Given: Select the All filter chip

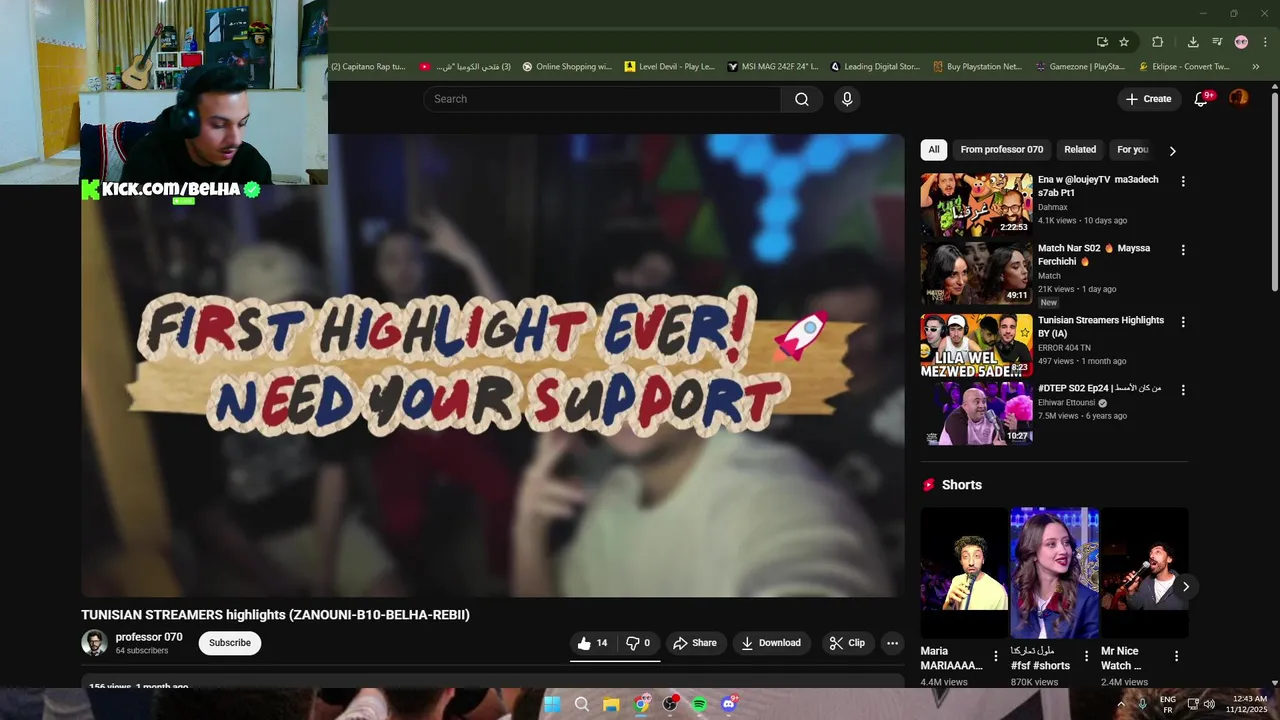Looking at the screenshot, I should click(x=934, y=150).
